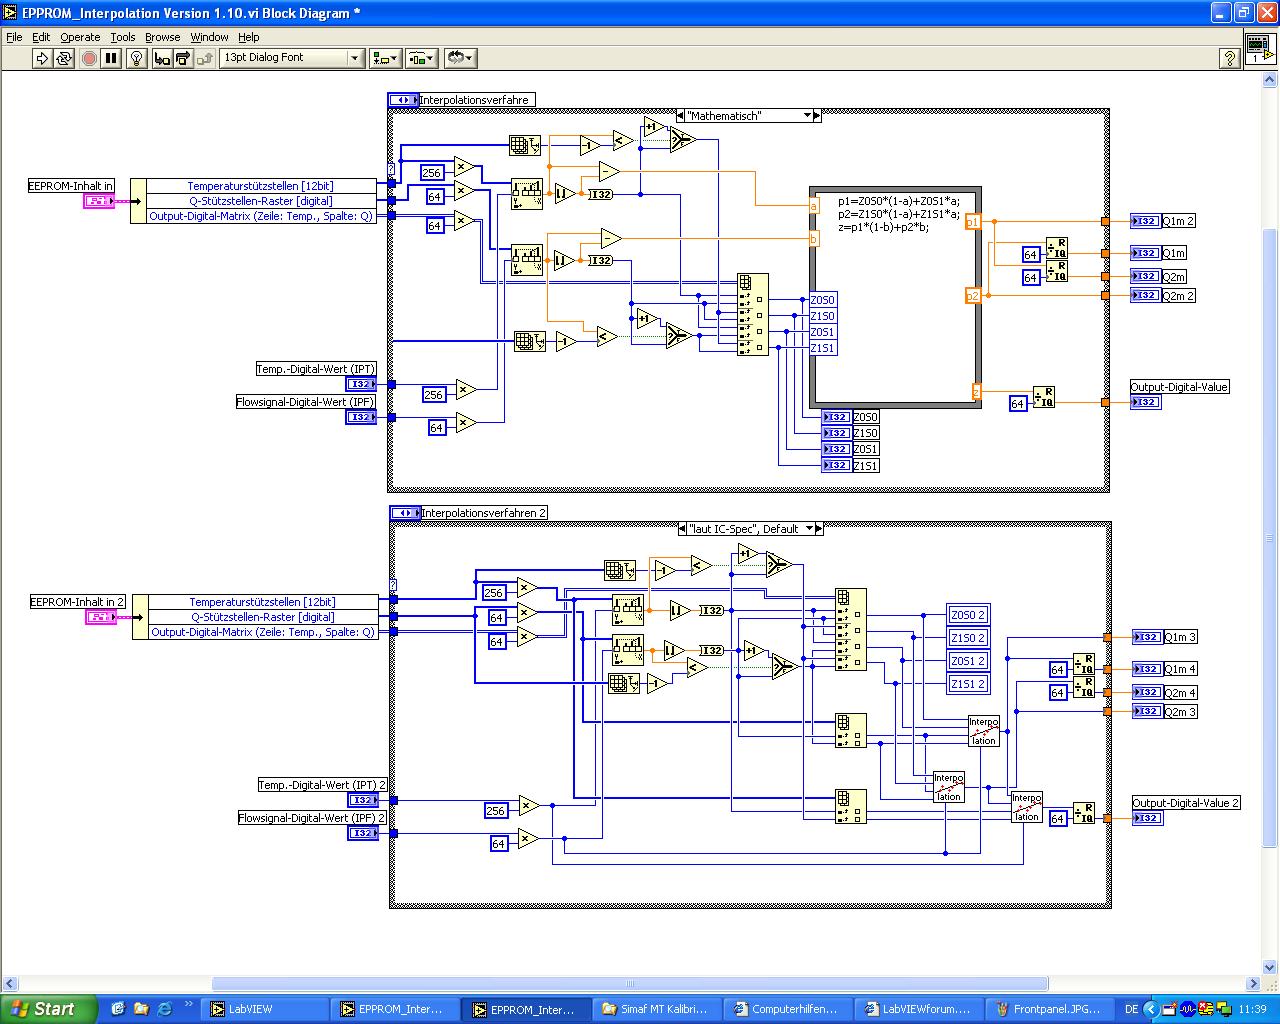Screen dimensions: 1280x1024
Task: Click the formula node expression text
Action: tap(897, 214)
